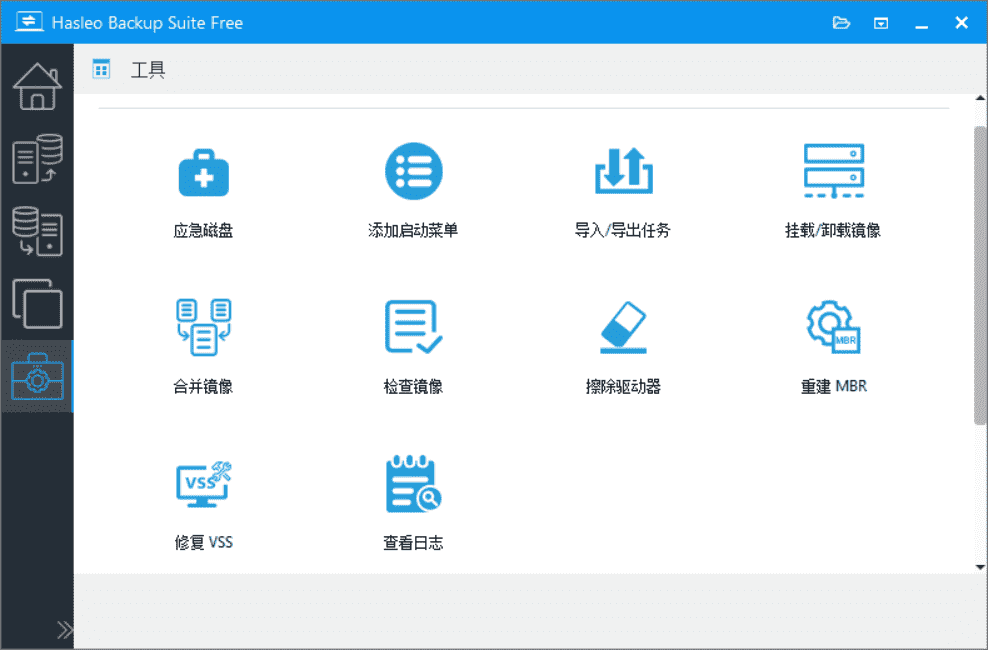Screen dimensions: 988x650
Task: Open the 检查镜像 check image tool
Action: (x=413, y=328)
